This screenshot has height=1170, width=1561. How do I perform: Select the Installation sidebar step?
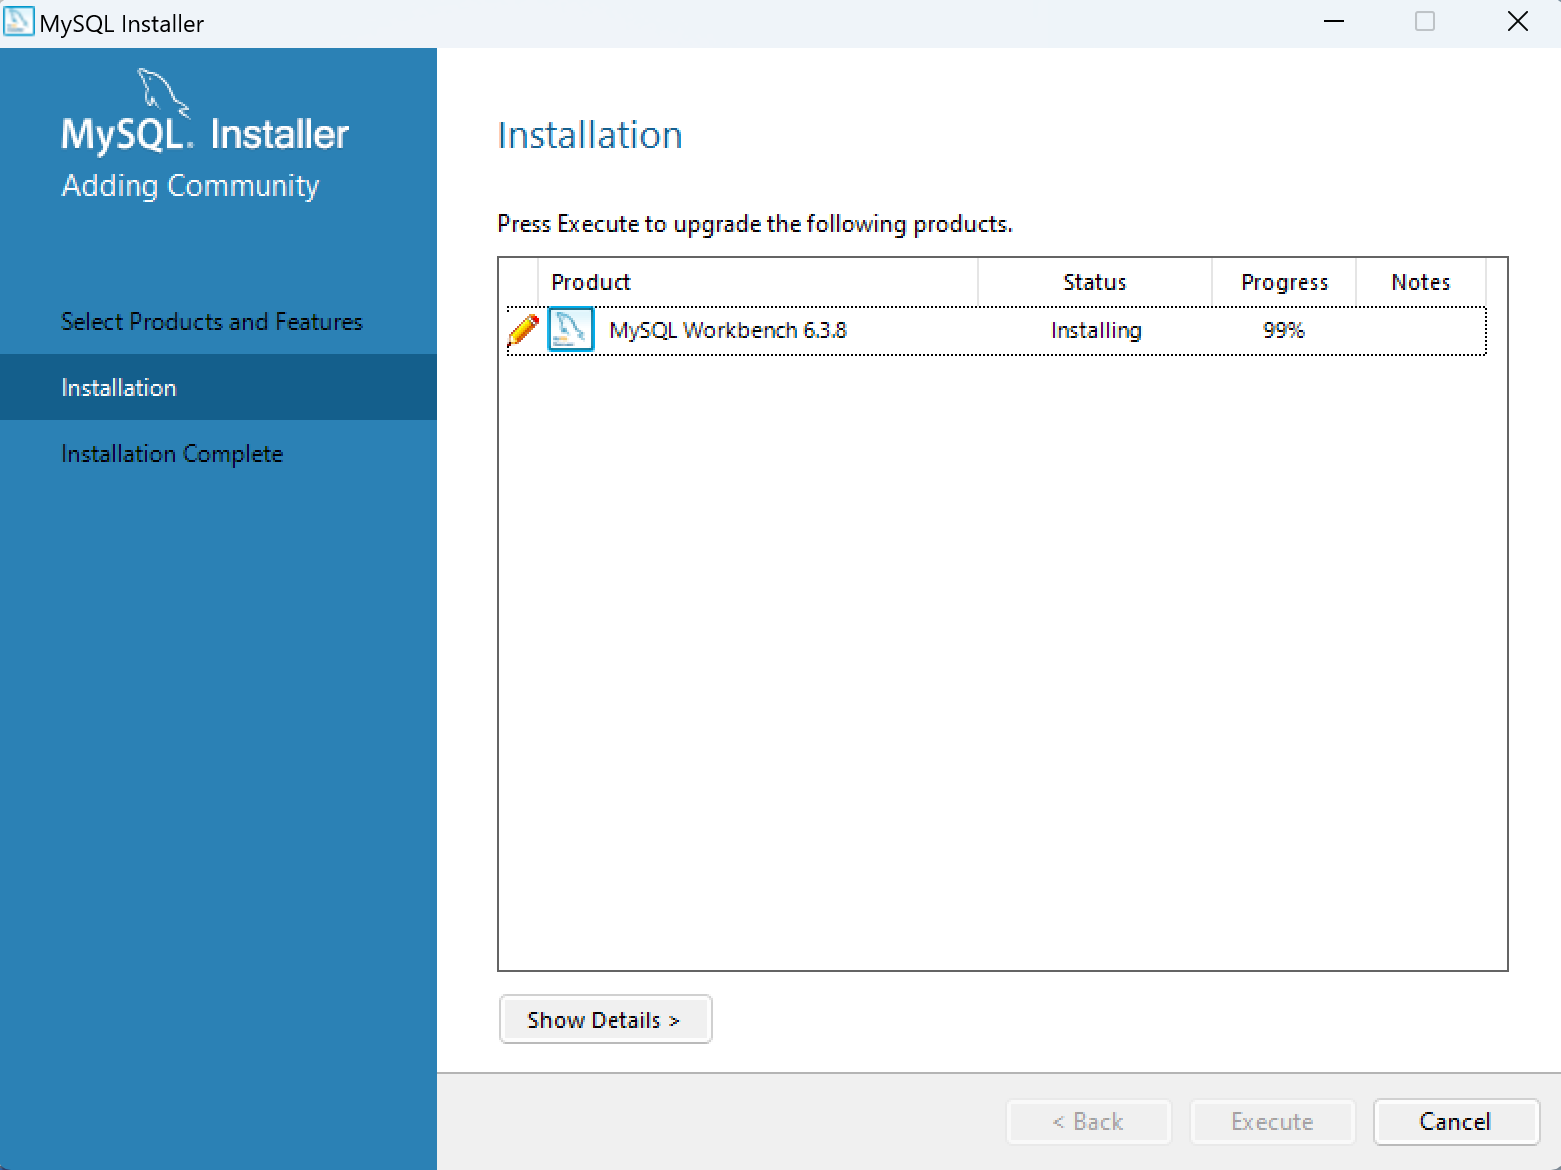[x=119, y=387]
